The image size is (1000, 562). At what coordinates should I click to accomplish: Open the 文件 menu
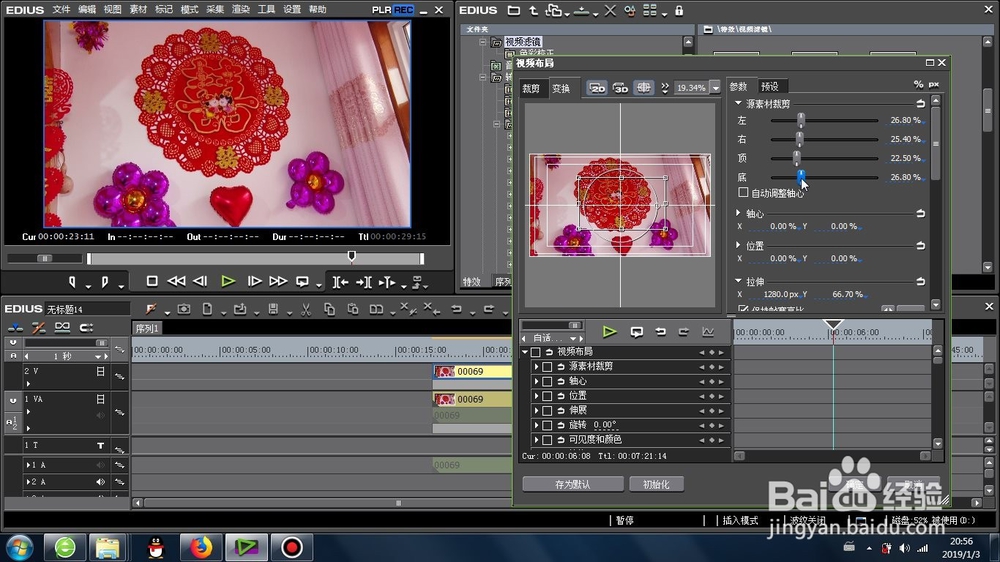pos(61,10)
